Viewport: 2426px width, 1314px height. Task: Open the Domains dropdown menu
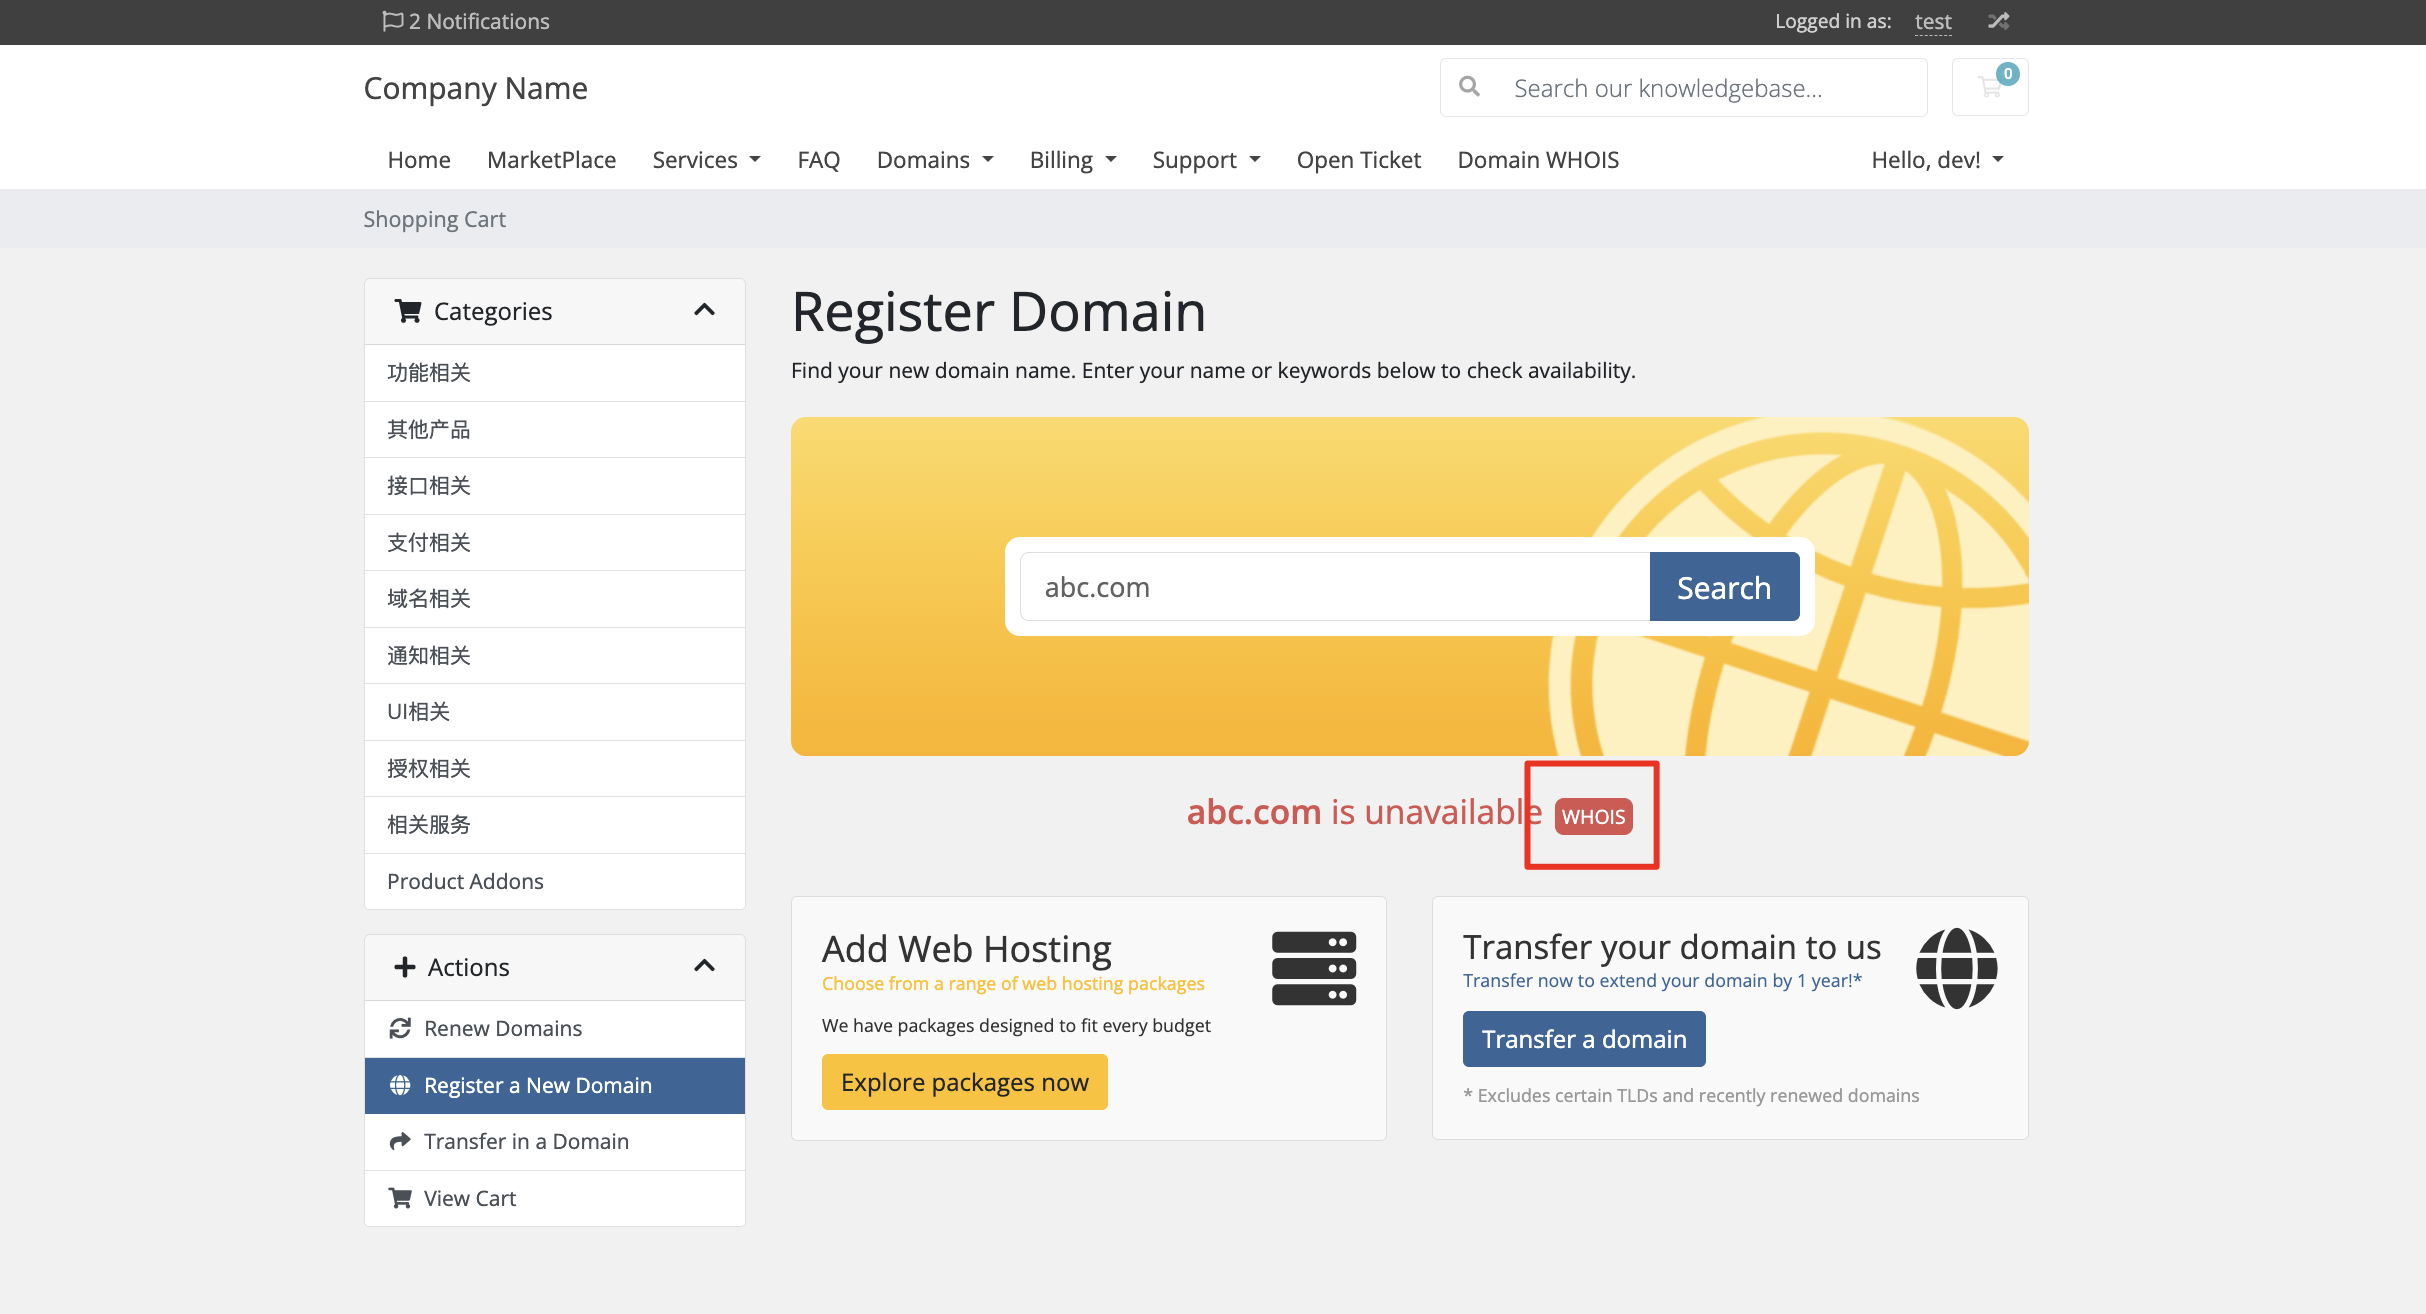(934, 159)
